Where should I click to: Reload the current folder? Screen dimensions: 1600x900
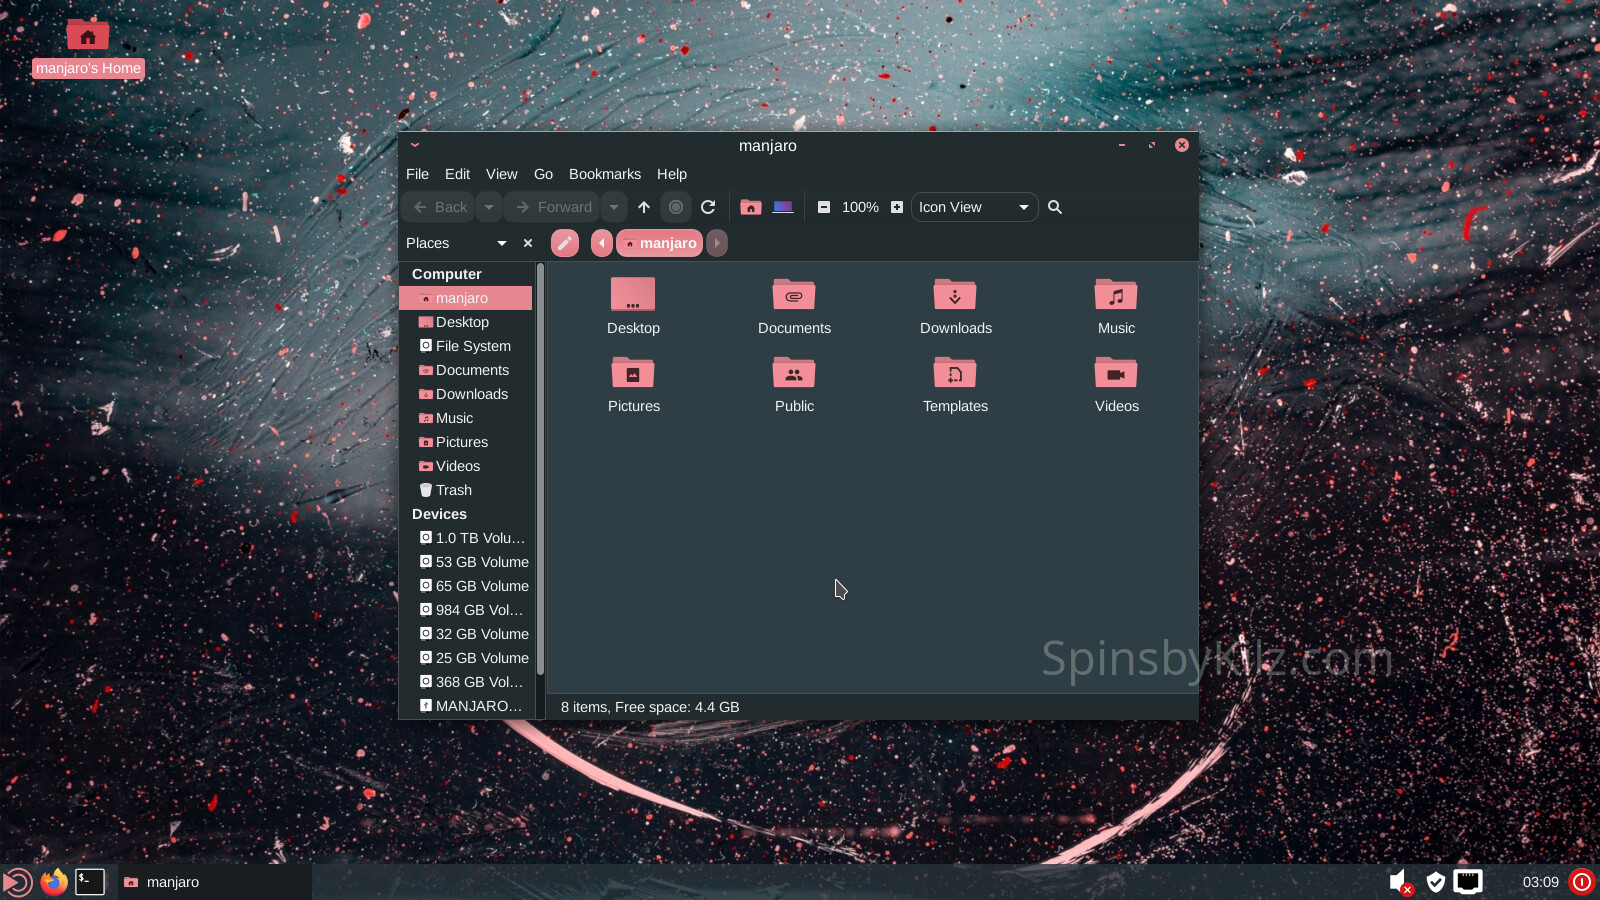click(x=708, y=207)
